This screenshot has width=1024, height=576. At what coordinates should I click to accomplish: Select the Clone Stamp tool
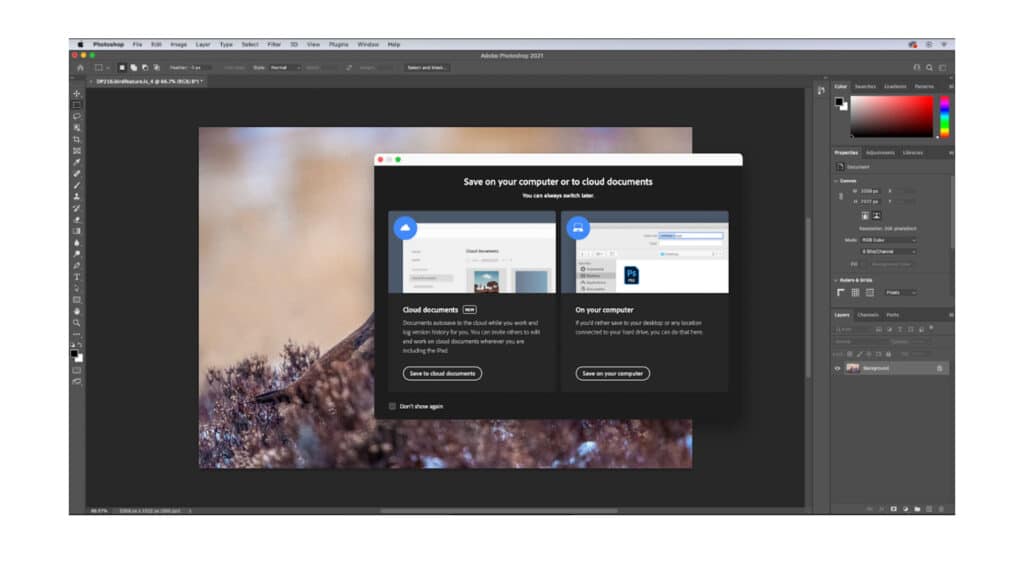click(77, 197)
